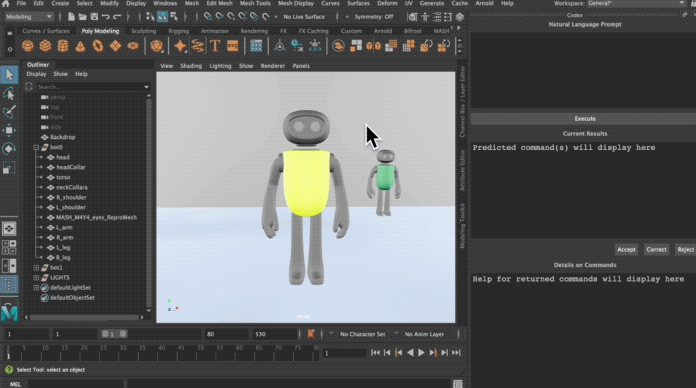Toggle Symmetry: Off setting
The image size is (696, 388).
tap(374, 17)
